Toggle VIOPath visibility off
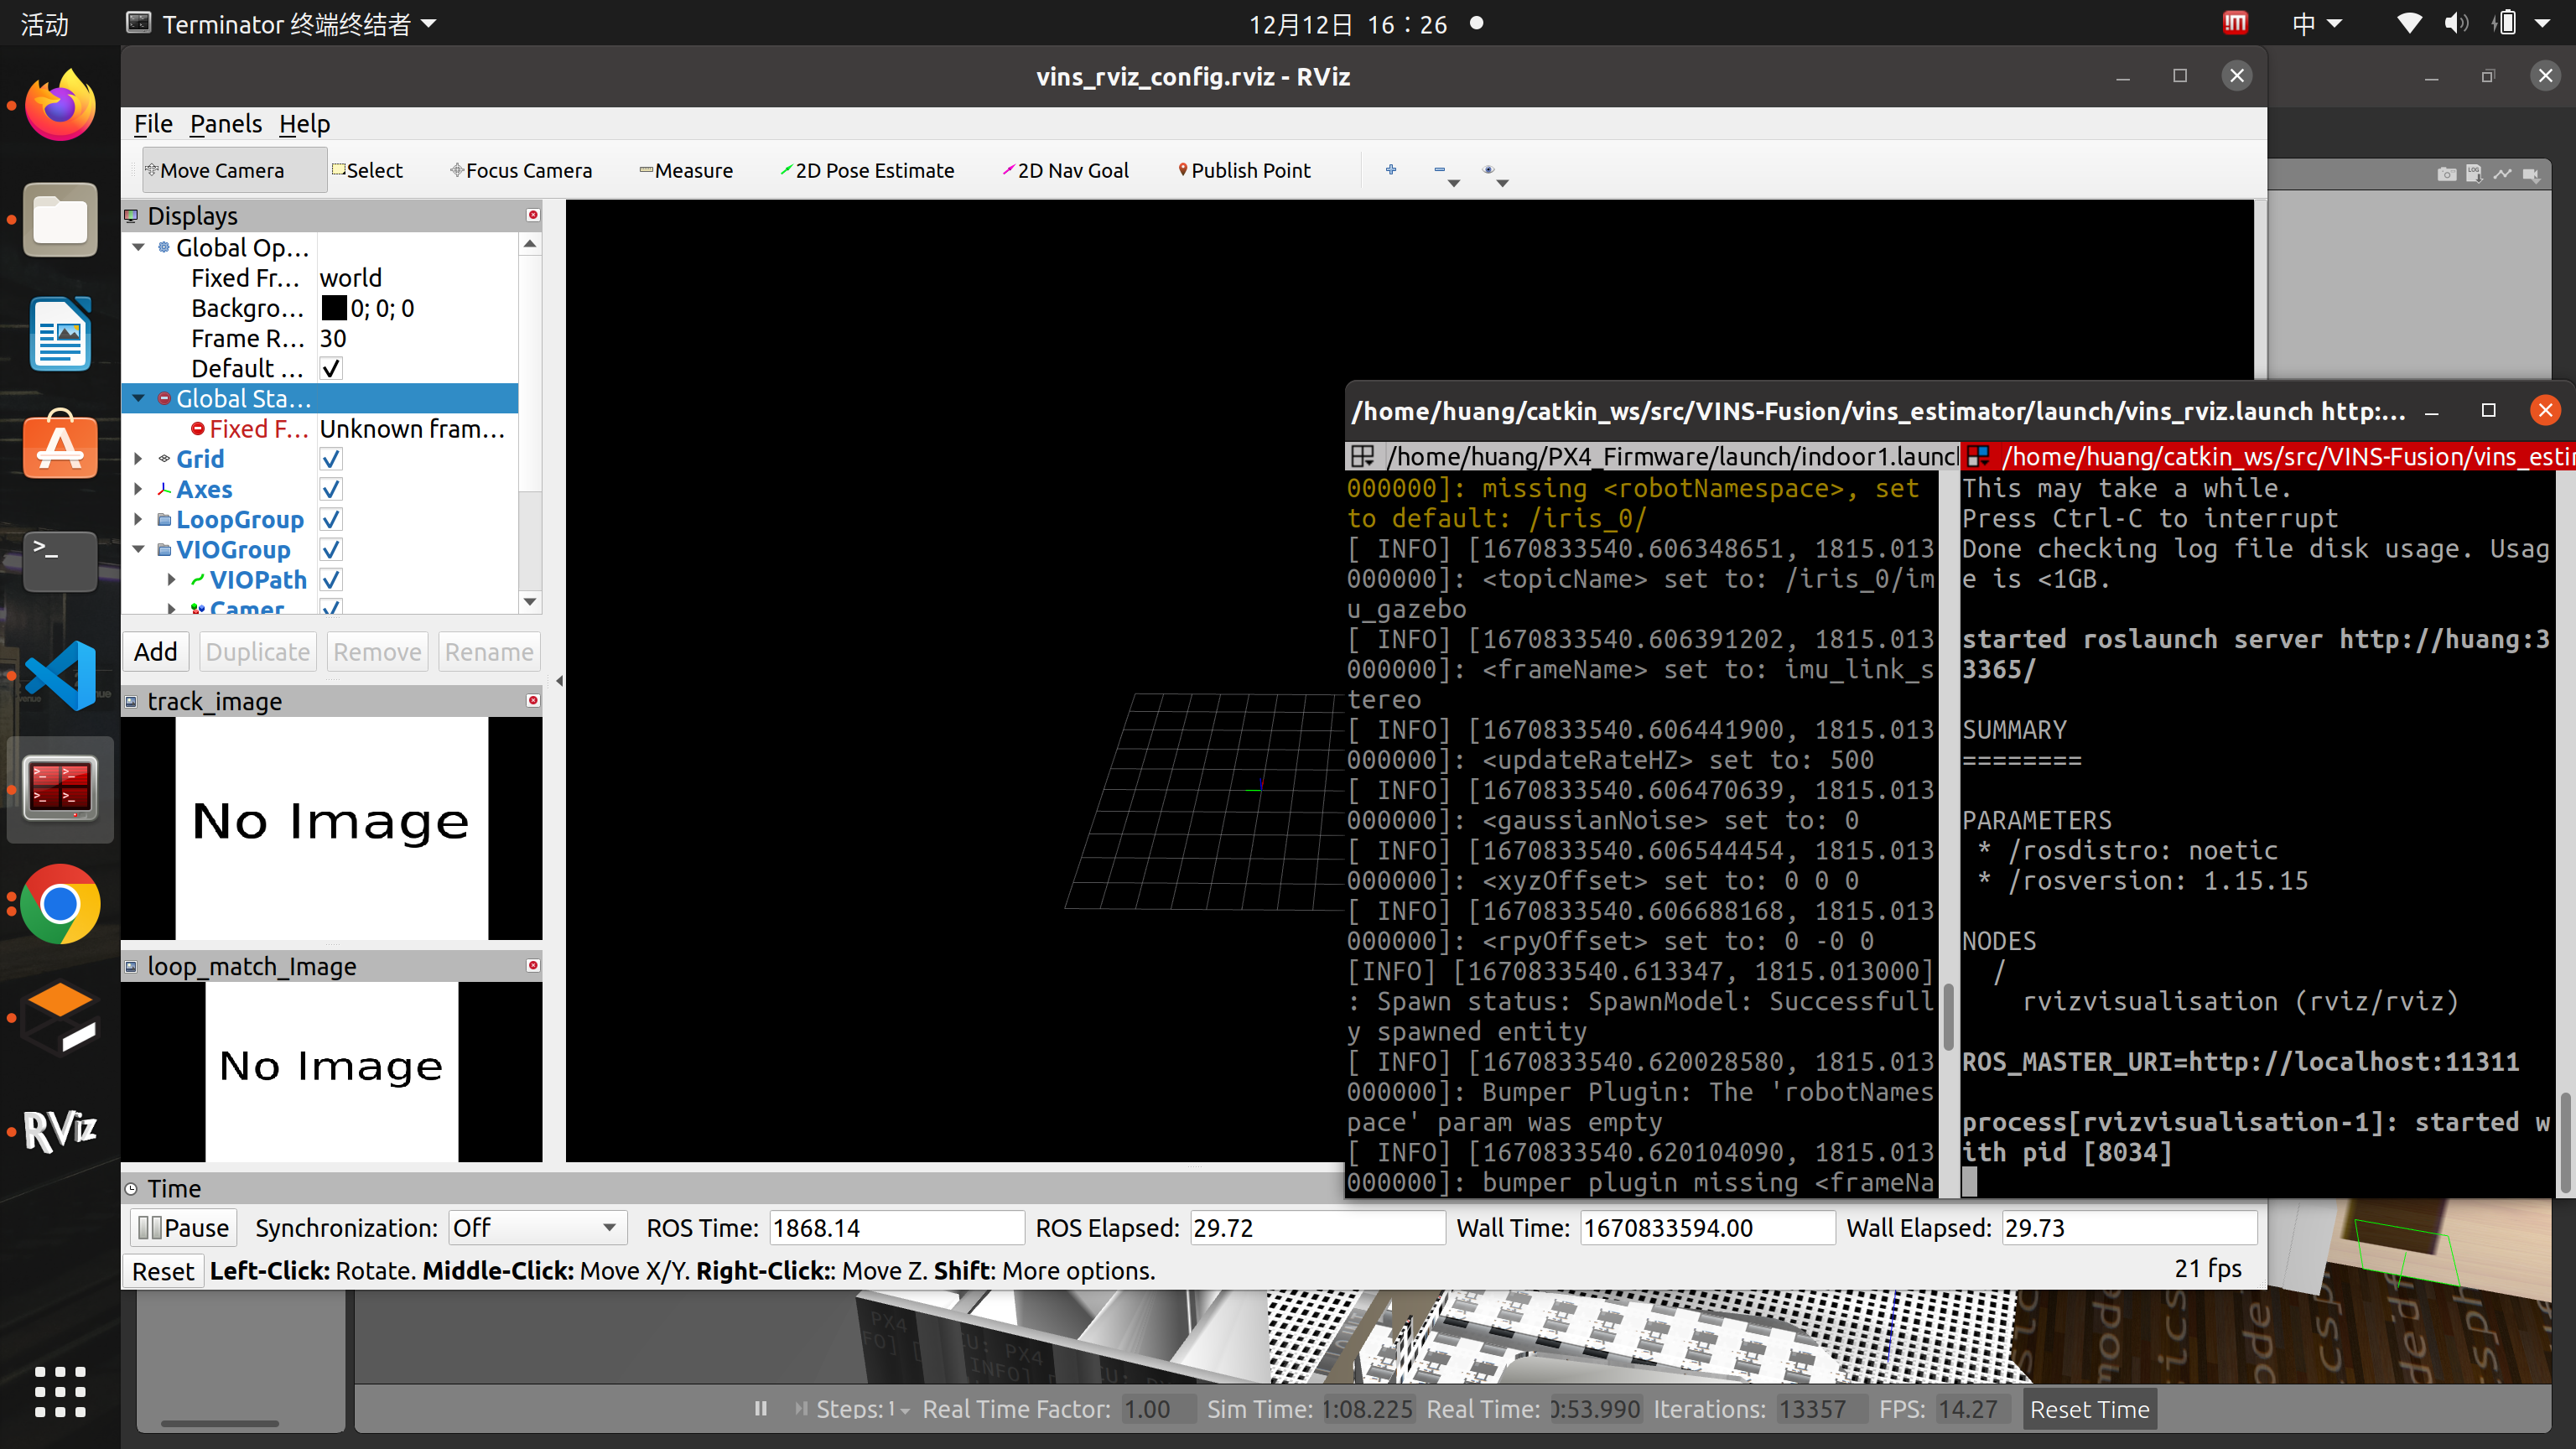This screenshot has width=2576, height=1449. (331, 579)
